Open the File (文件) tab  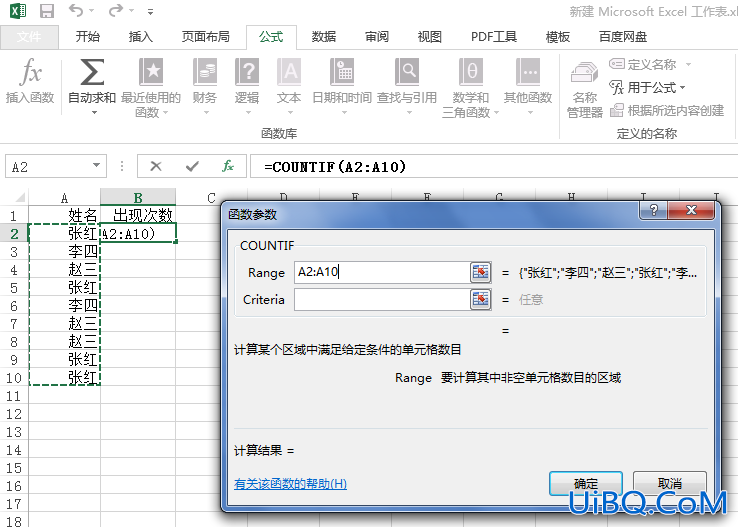click(x=29, y=37)
